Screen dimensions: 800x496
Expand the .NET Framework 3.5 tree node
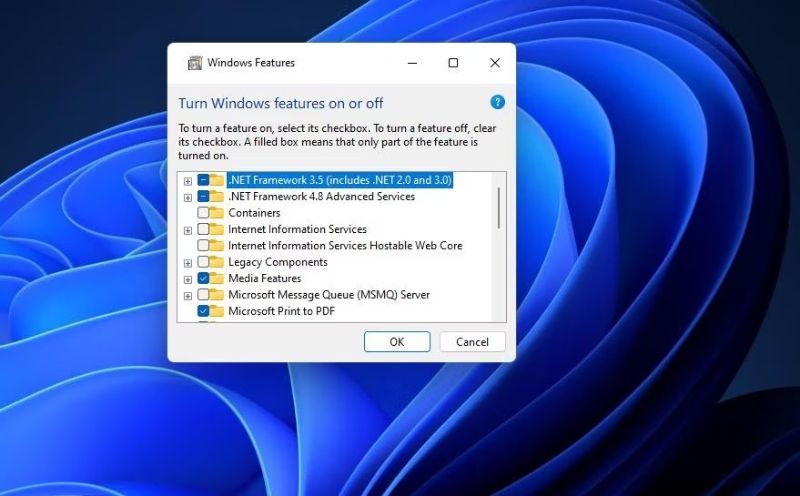click(187, 181)
